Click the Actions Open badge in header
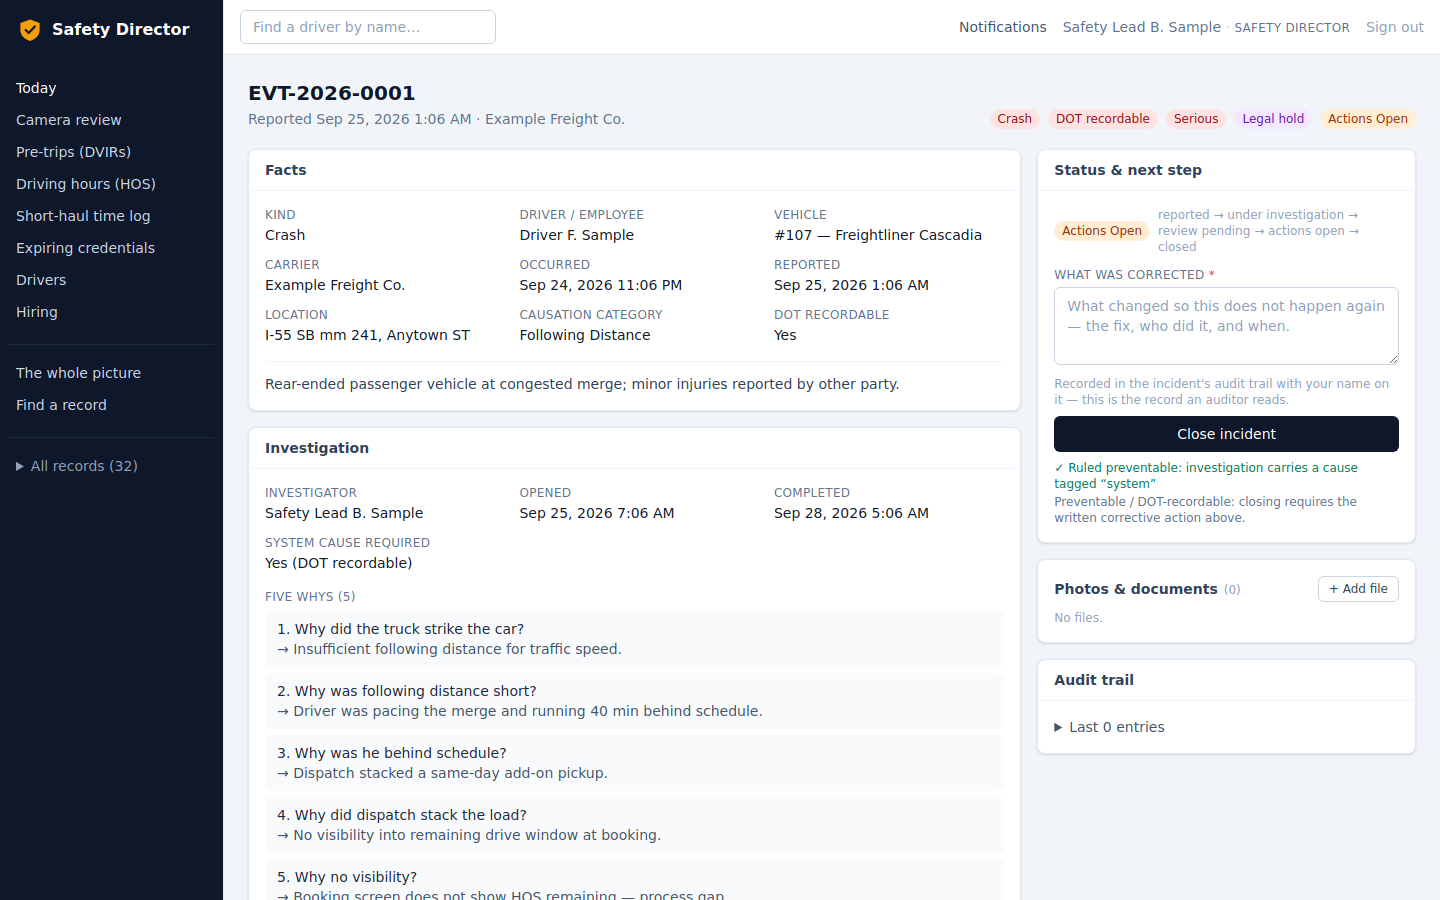The height and width of the screenshot is (900, 1440). (x=1368, y=119)
